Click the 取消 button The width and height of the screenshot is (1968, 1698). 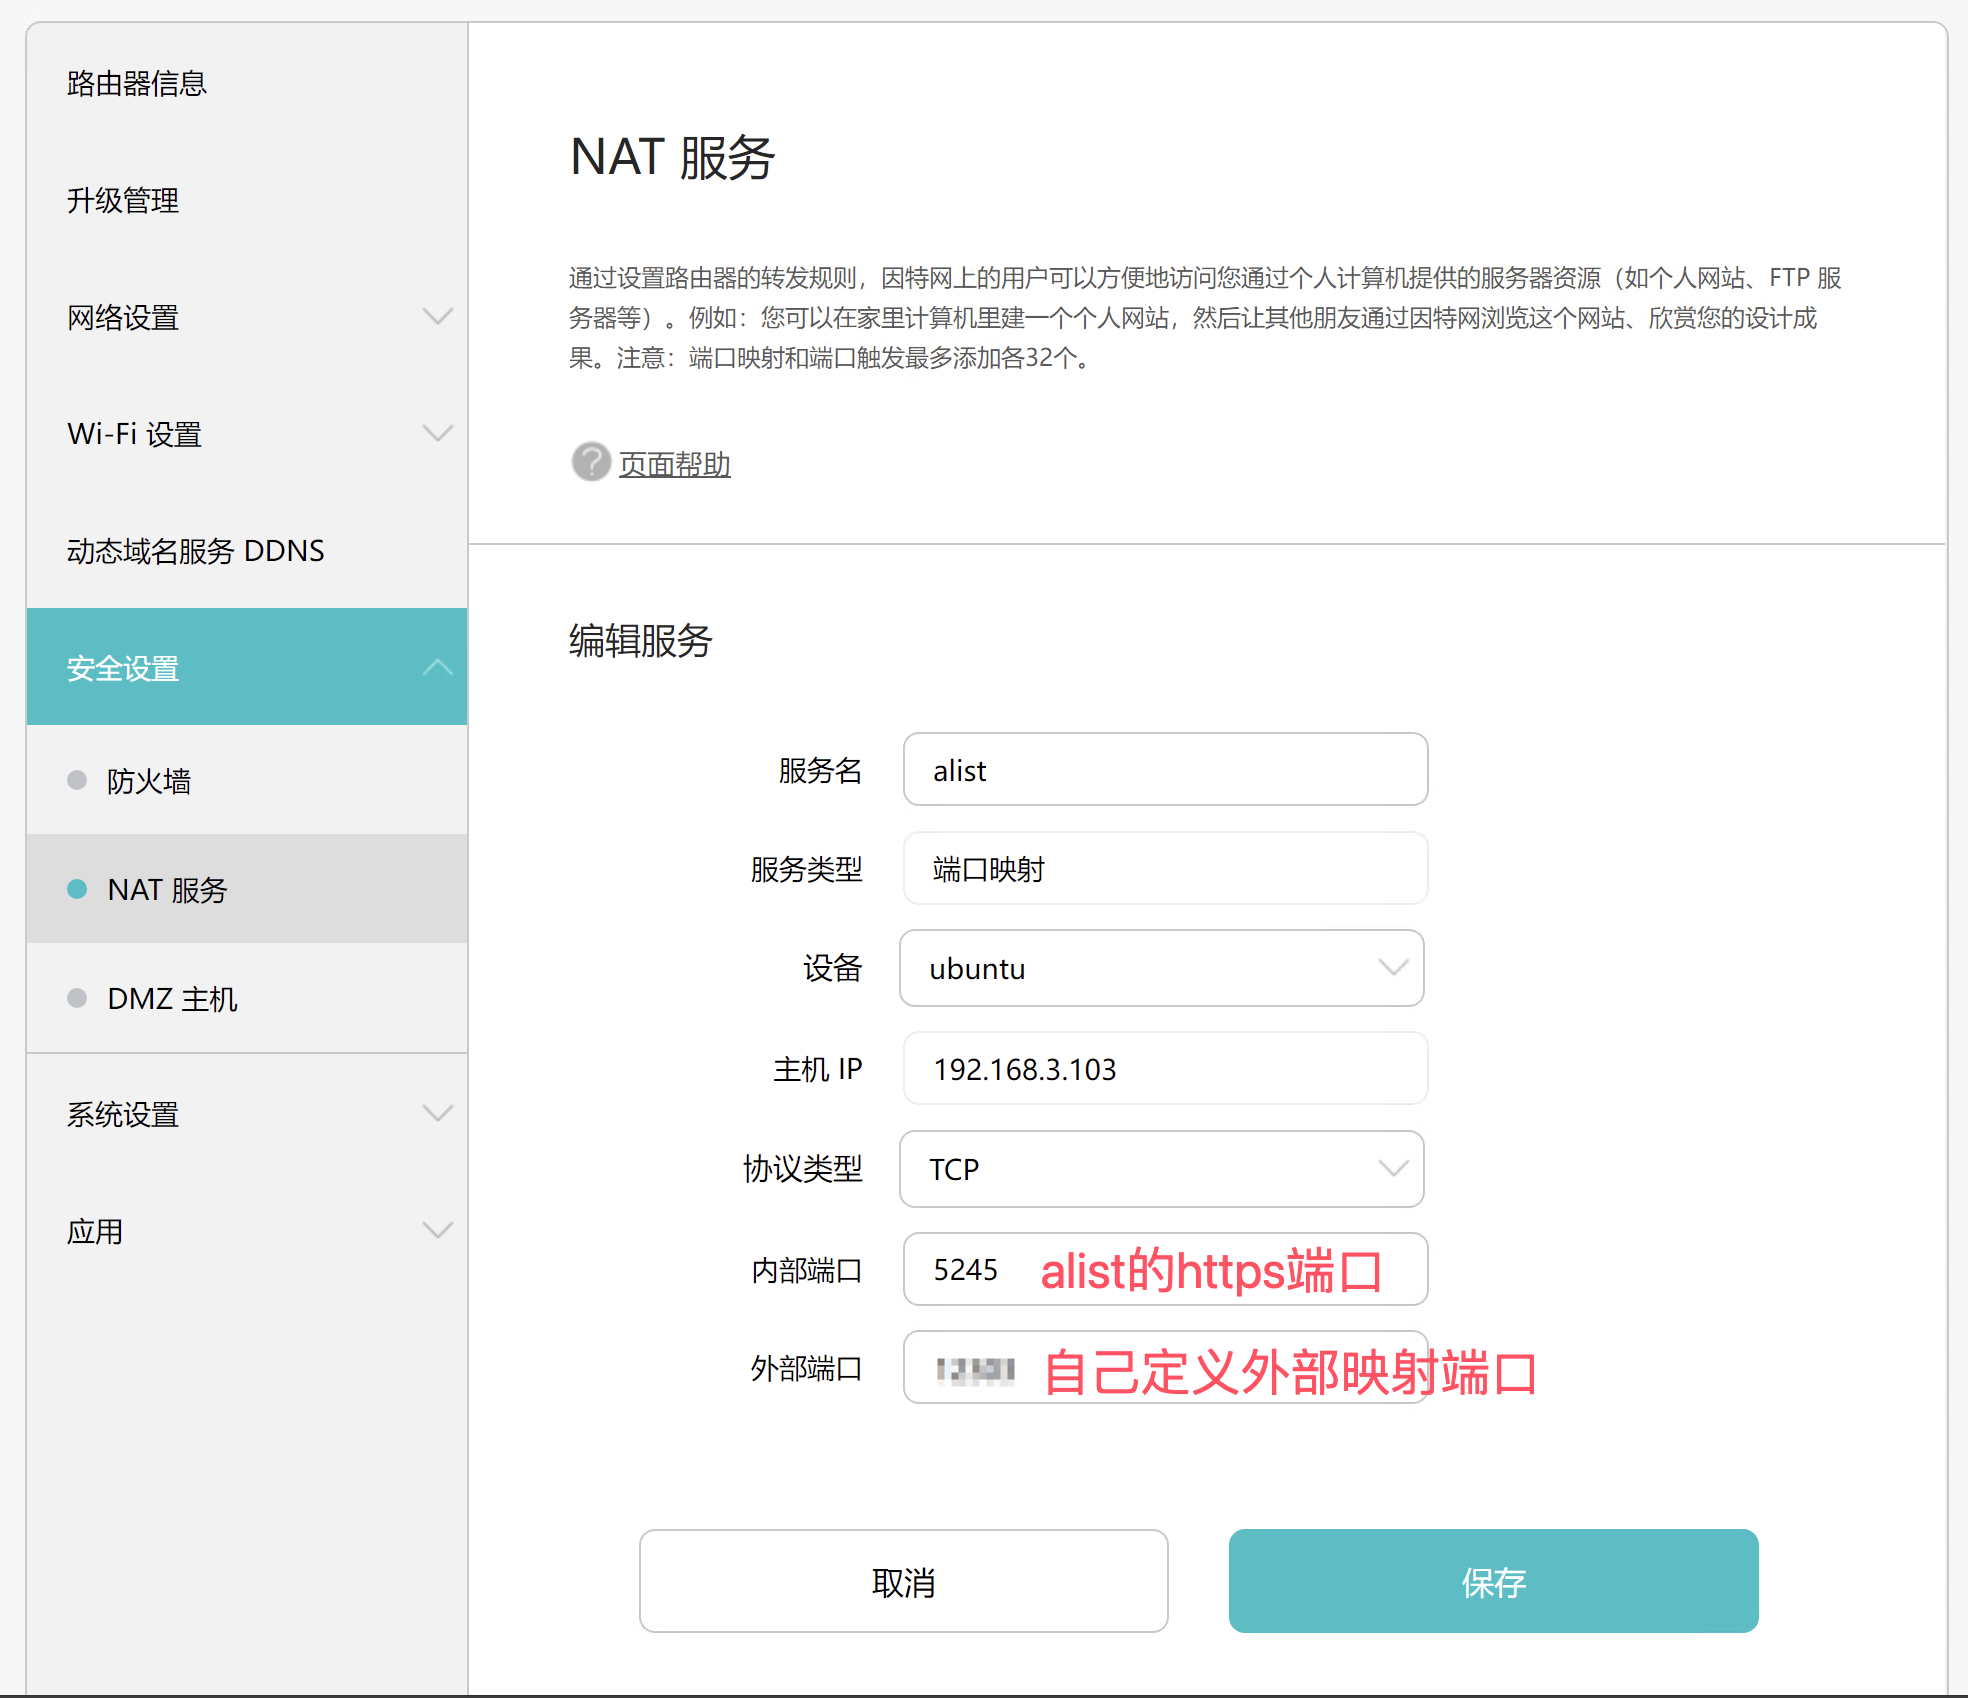click(x=903, y=1581)
